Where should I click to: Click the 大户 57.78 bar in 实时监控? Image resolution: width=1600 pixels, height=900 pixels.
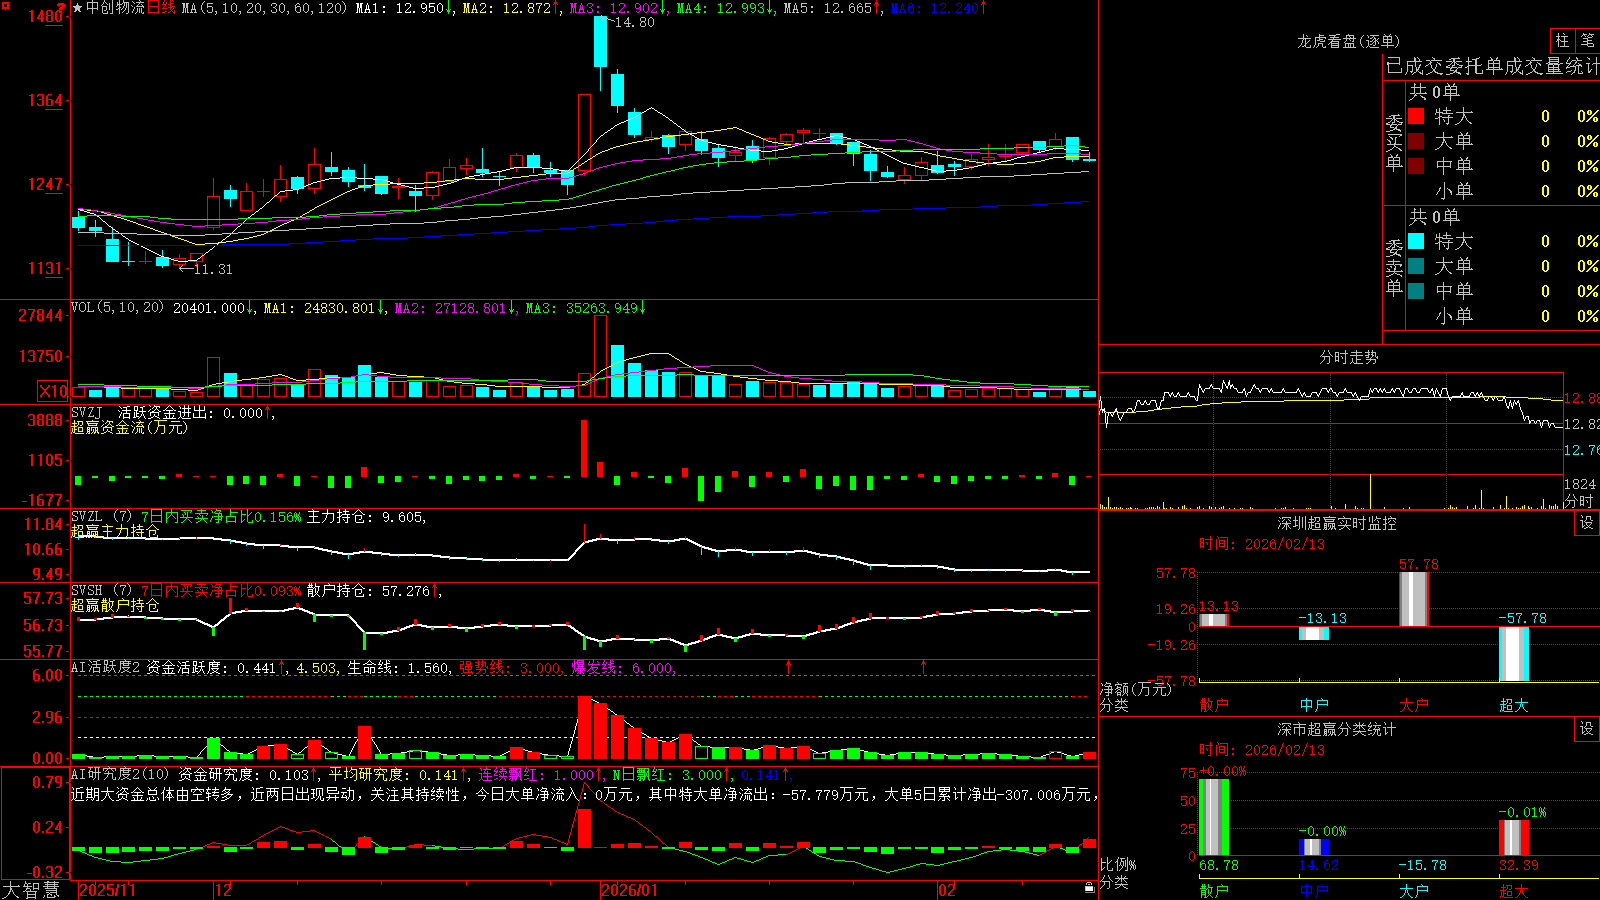(1414, 599)
